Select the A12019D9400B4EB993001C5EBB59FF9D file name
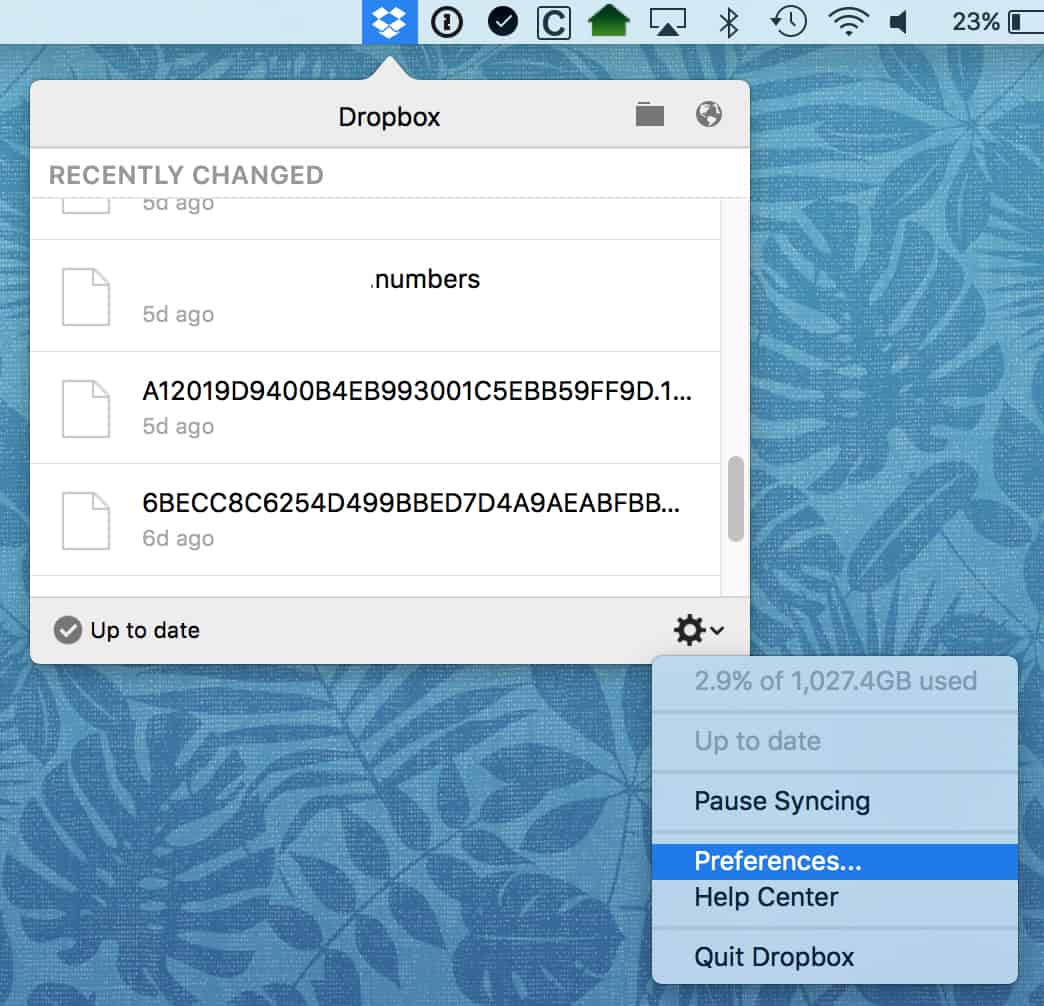Viewport: 1044px width, 1006px height. tap(417, 391)
